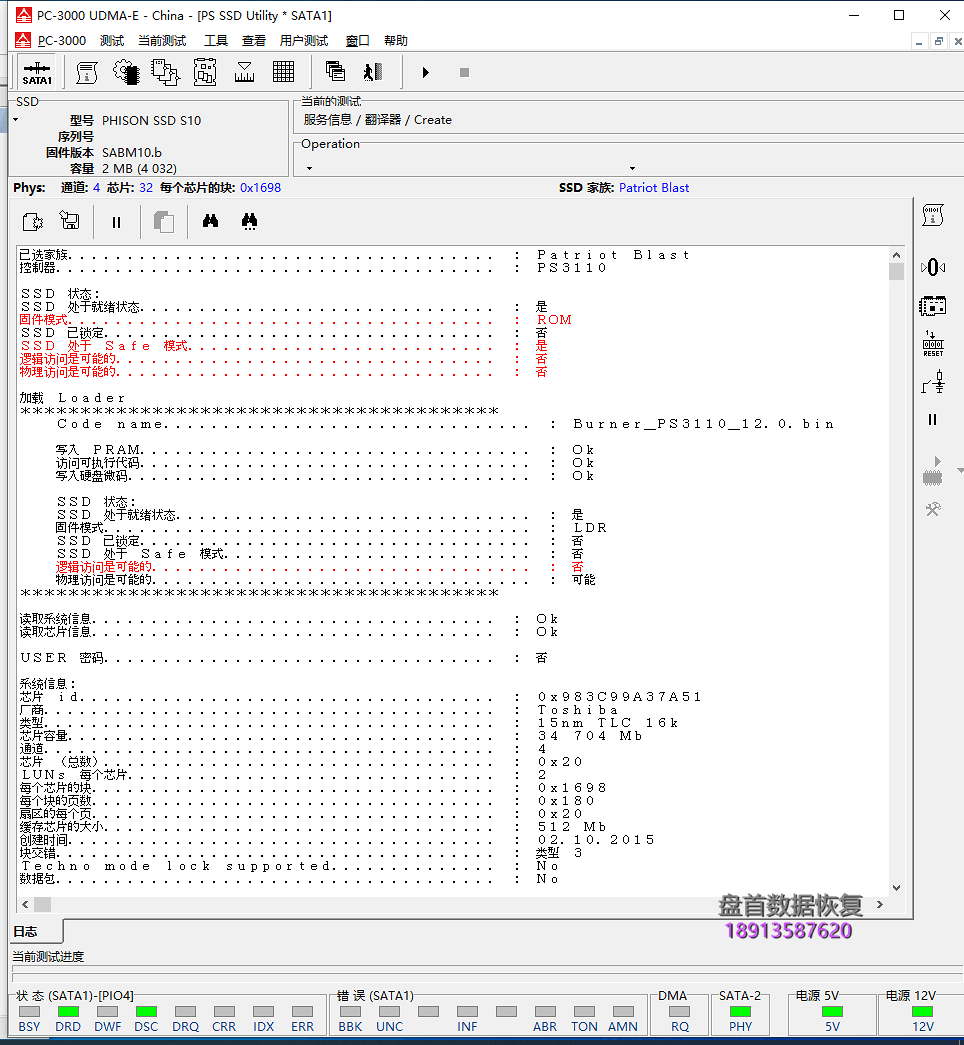Image resolution: width=964 pixels, height=1045 pixels.
Task: Click the power switch circuit sidebar icon
Action: tap(933, 383)
